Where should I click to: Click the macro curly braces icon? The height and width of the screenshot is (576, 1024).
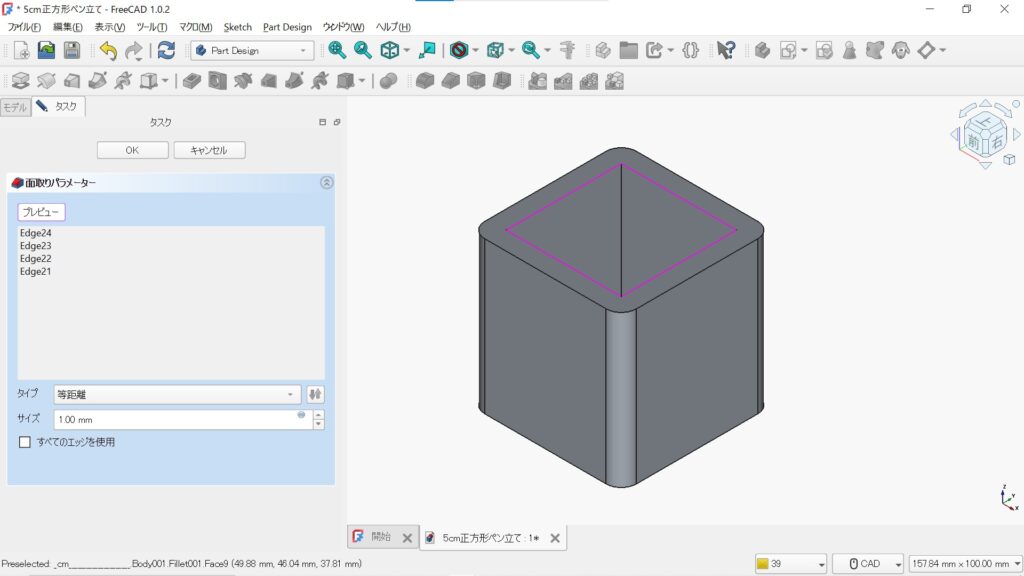point(691,50)
